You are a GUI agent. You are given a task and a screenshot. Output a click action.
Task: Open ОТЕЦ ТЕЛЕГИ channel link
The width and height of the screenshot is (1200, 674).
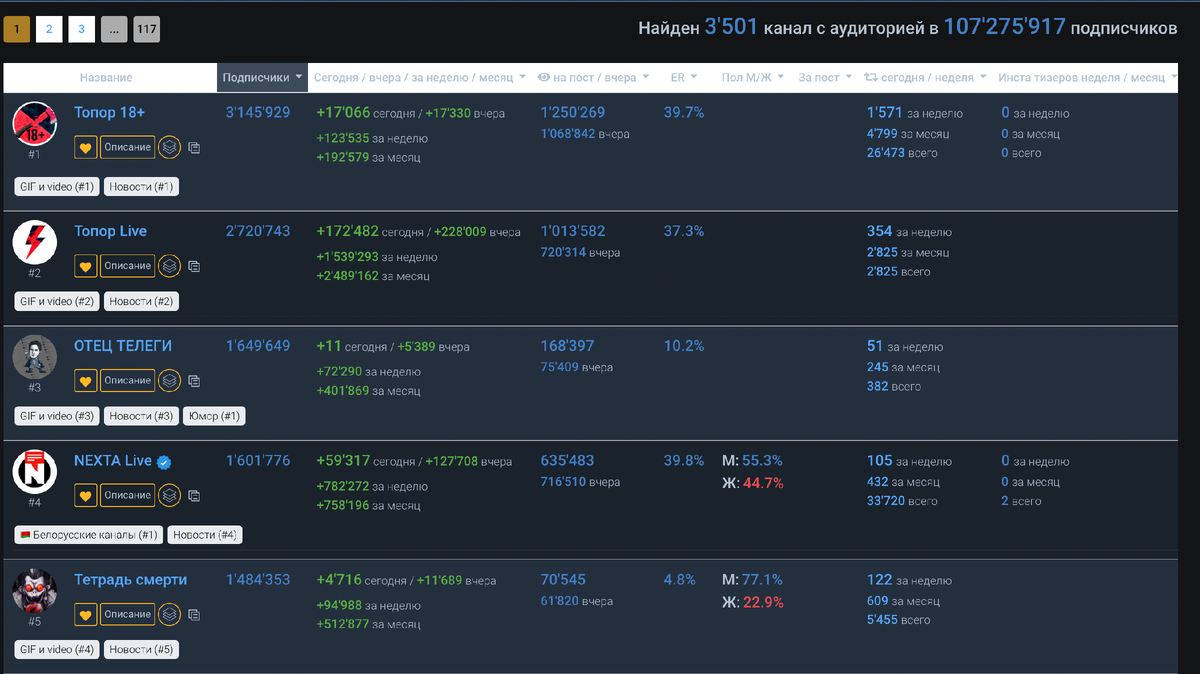(x=123, y=346)
